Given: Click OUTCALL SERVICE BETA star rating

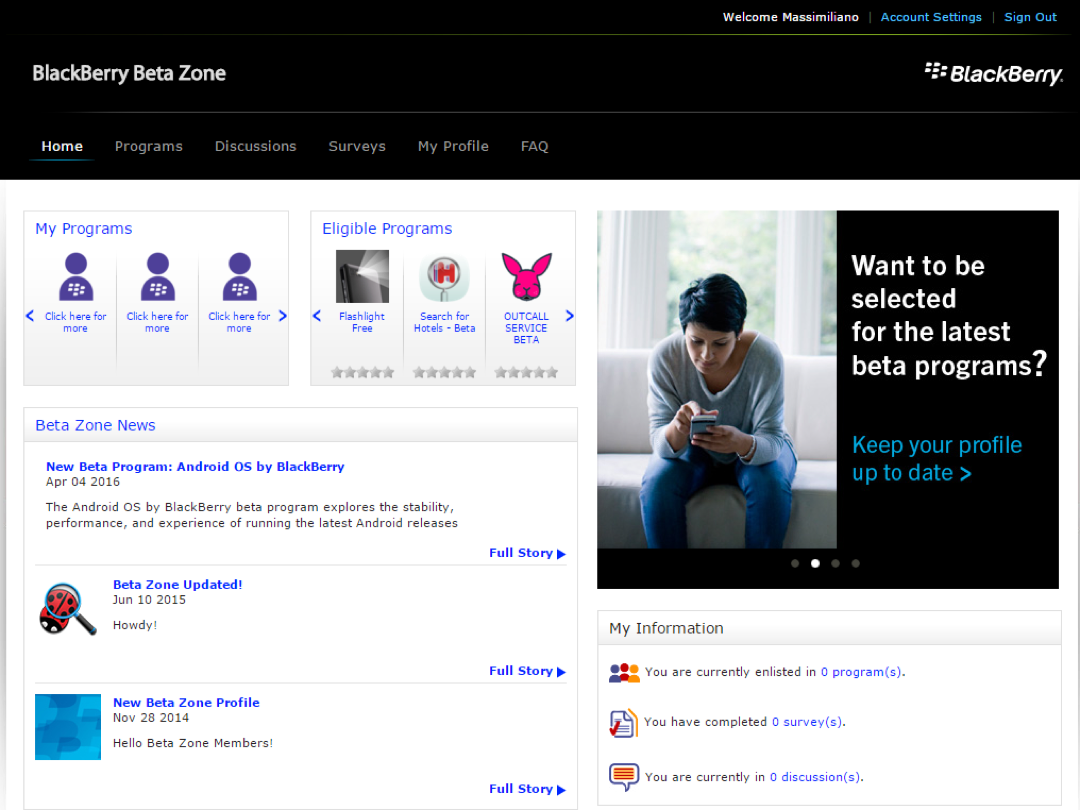Looking at the screenshot, I should 526,373.
